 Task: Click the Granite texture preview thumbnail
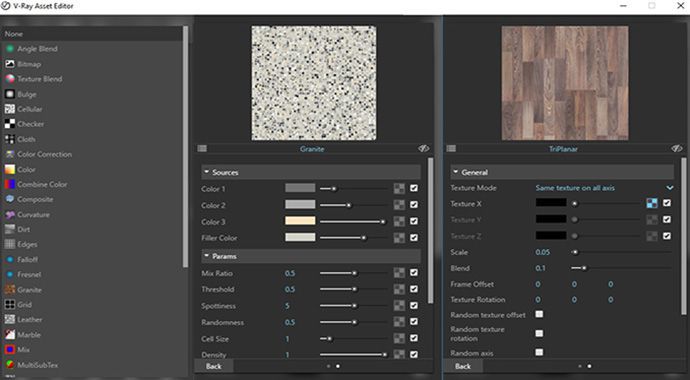[314, 83]
